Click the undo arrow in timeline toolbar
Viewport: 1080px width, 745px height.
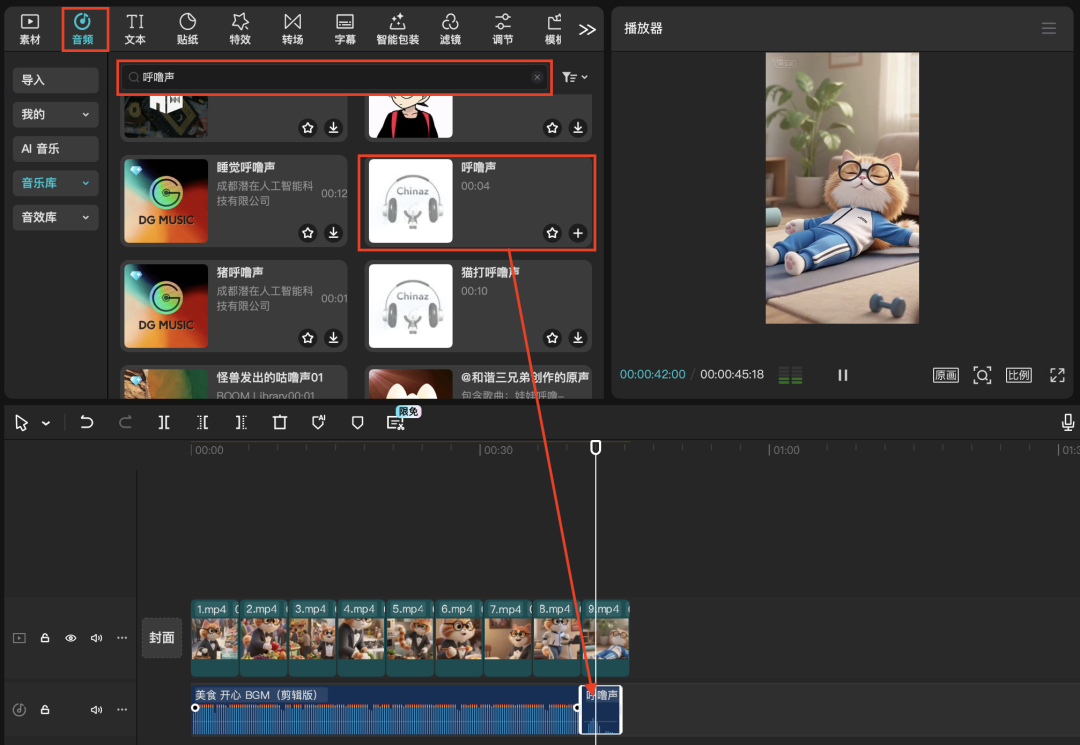(x=87, y=423)
